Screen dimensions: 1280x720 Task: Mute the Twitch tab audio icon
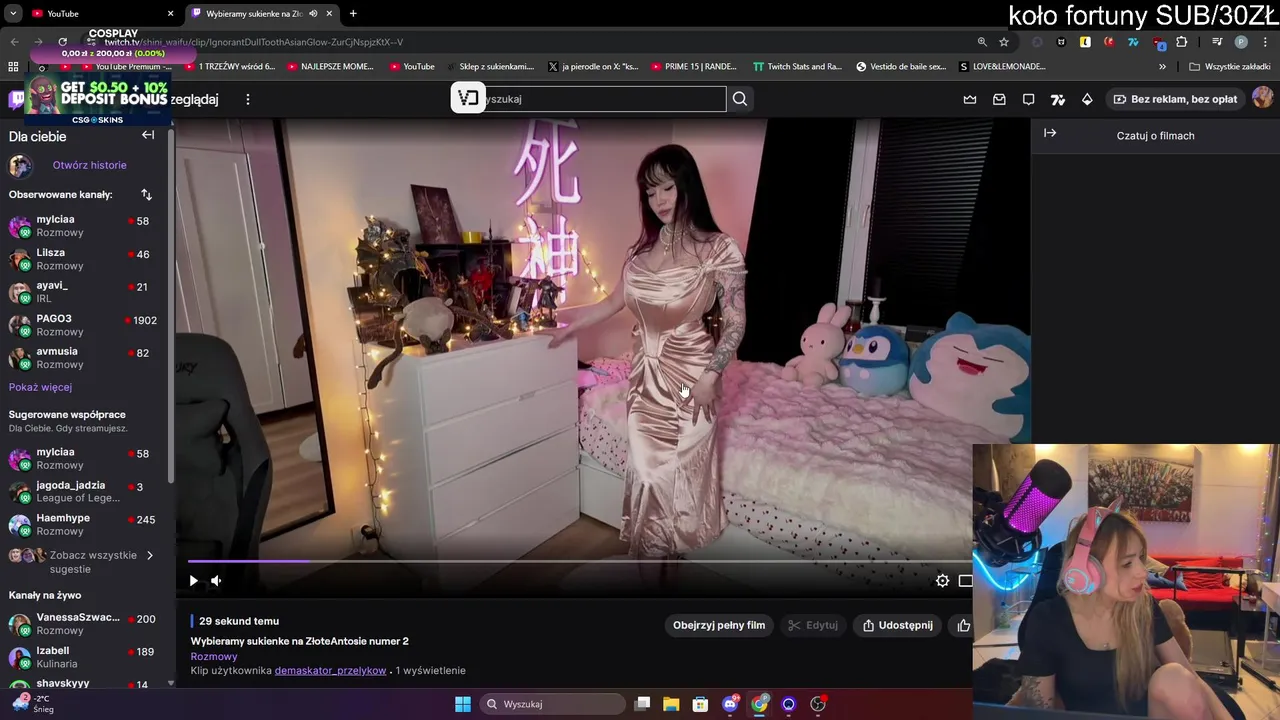pyautogui.click(x=313, y=13)
